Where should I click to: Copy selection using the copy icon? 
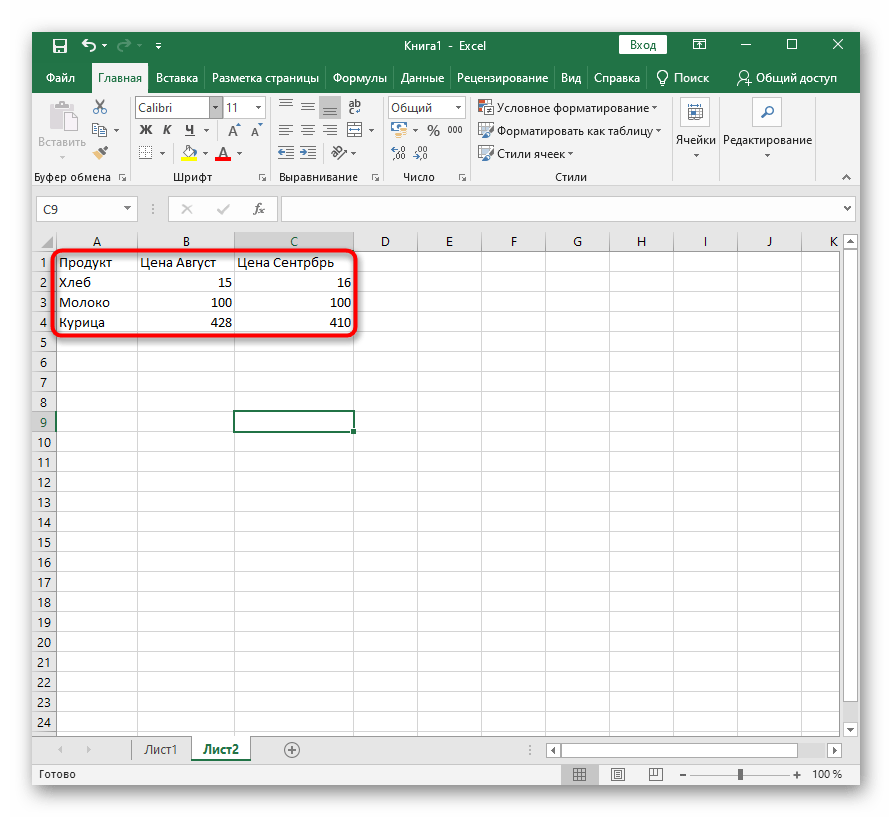tap(100, 130)
